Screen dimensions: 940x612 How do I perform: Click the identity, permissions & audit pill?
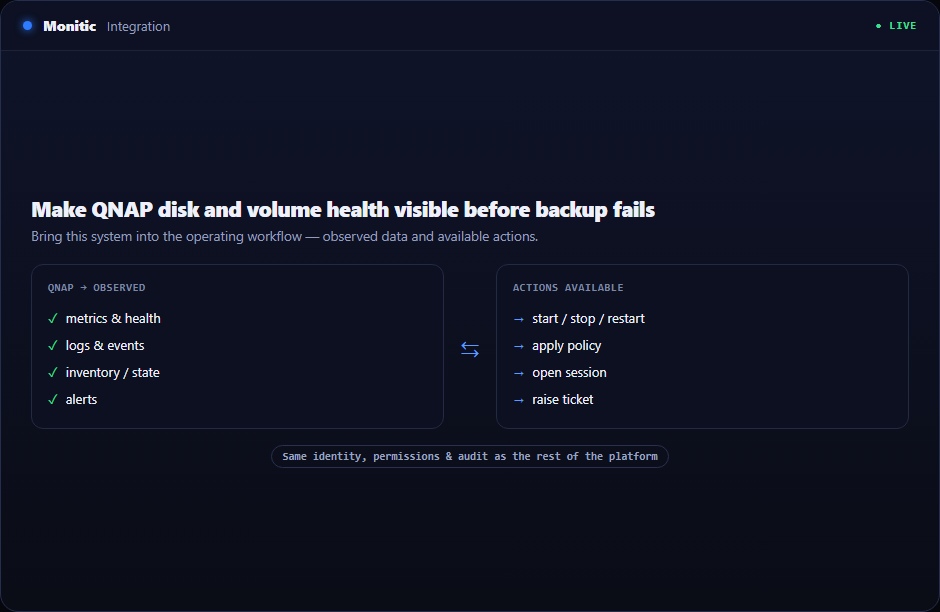pyautogui.click(x=470, y=456)
